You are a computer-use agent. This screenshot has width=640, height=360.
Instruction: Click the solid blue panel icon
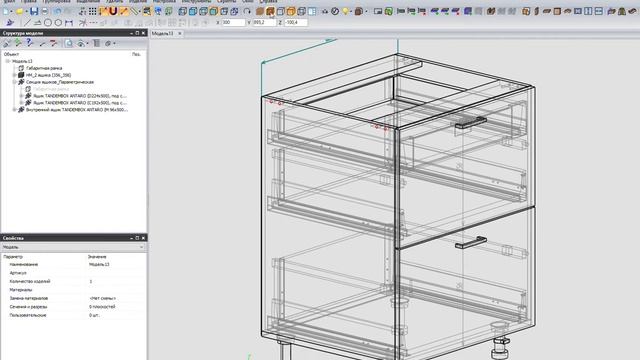[x=468, y=11]
